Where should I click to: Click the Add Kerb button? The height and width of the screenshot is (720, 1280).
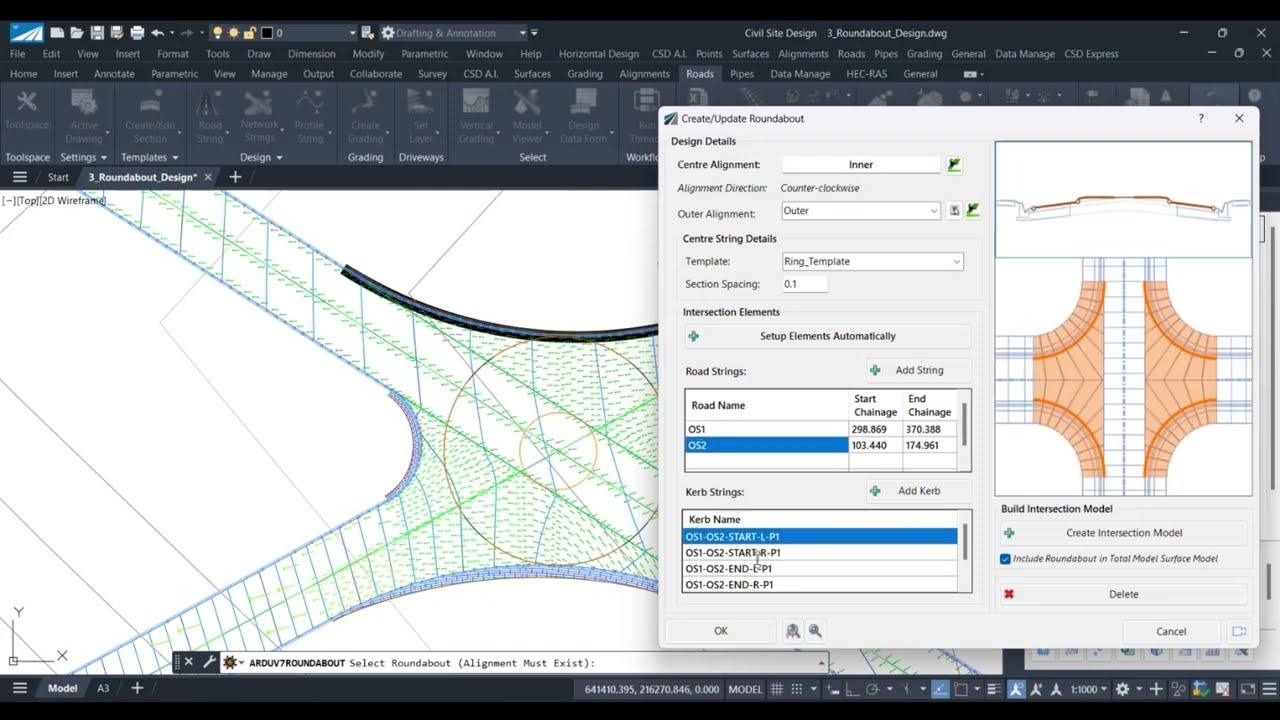[918, 491]
